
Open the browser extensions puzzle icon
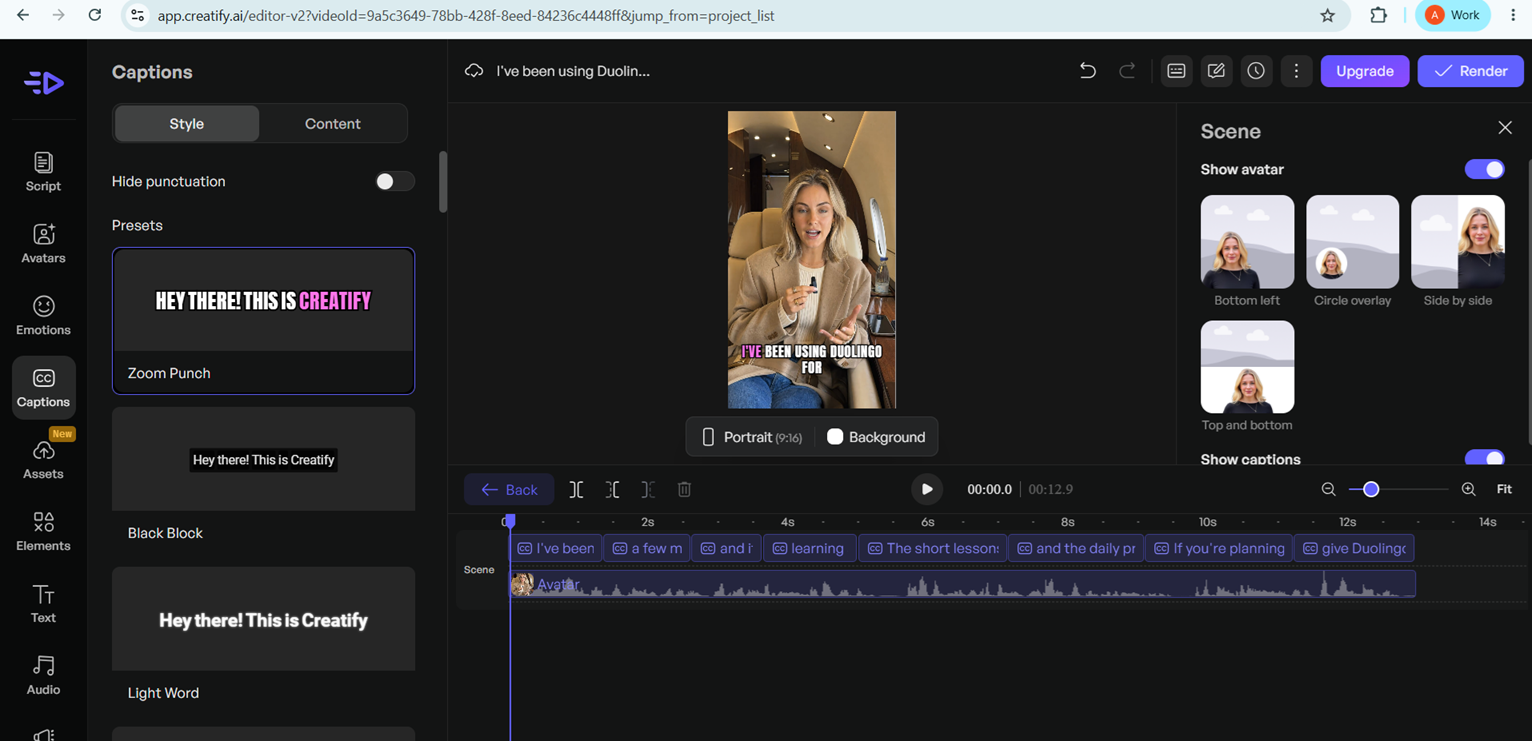[1378, 15]
